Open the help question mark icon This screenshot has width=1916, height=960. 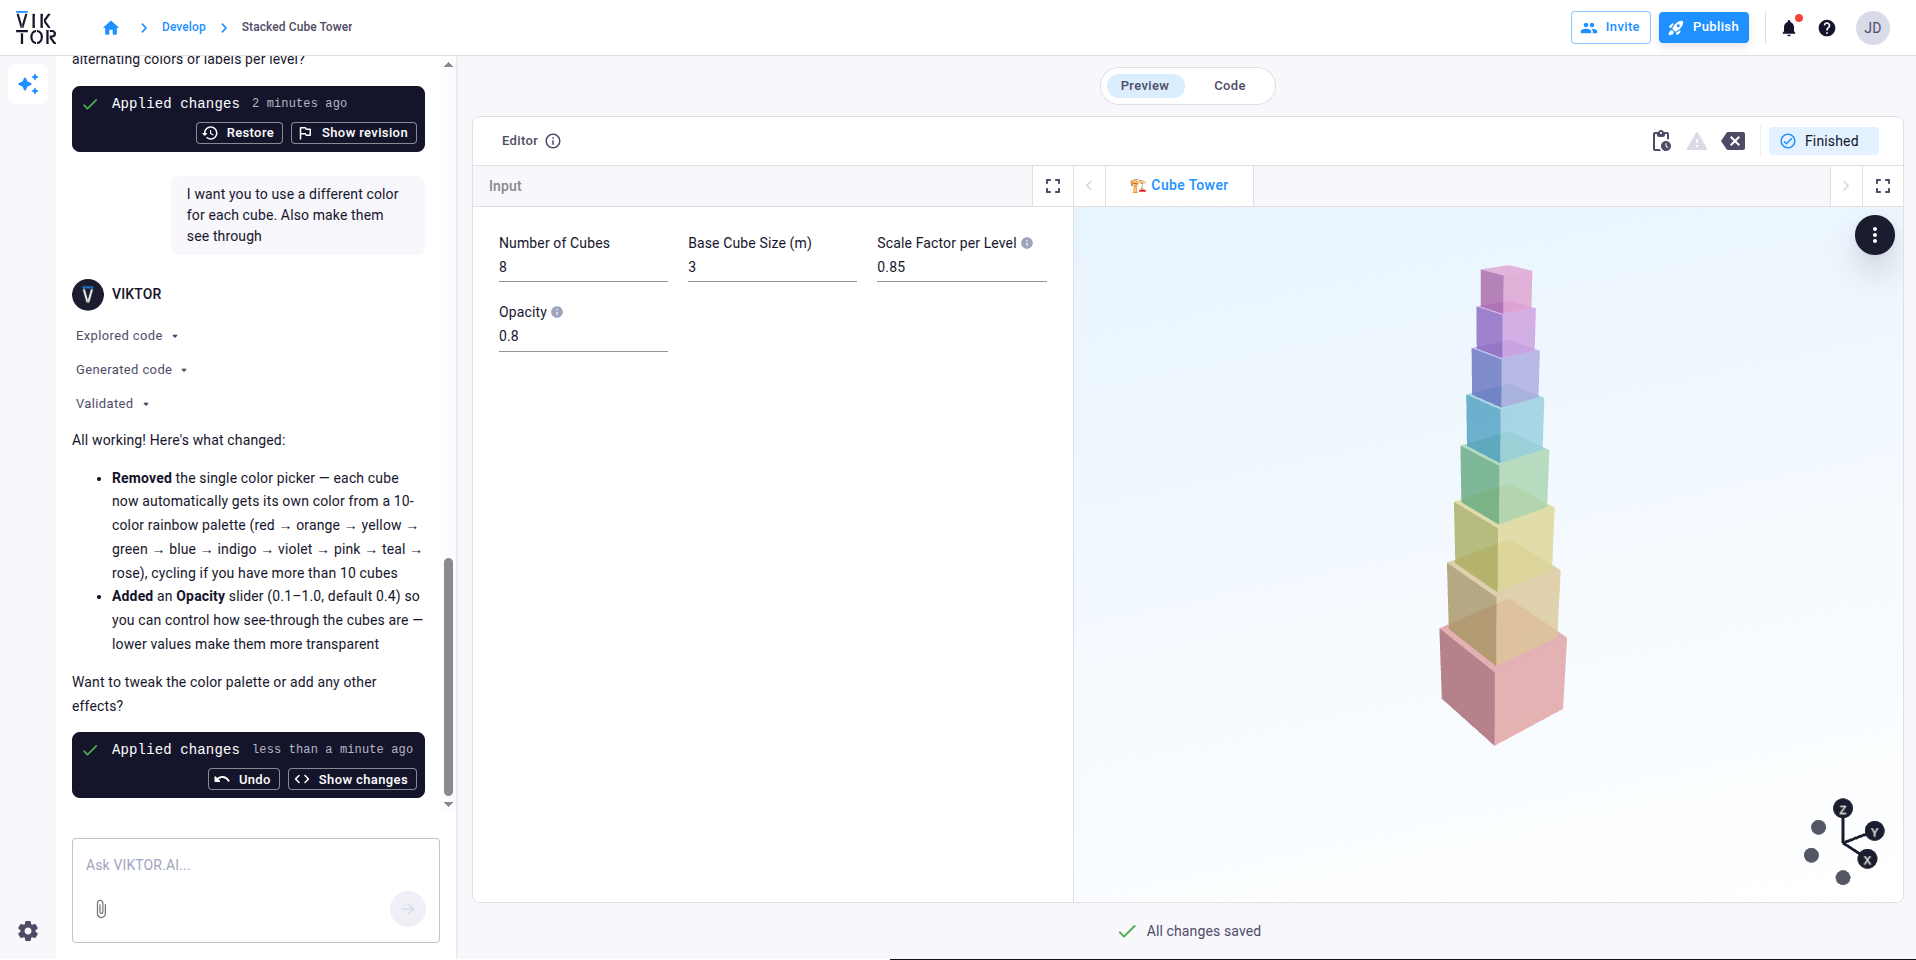1827,28
